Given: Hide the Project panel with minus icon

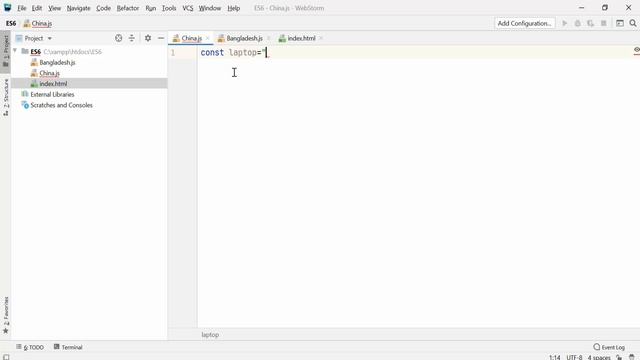Looking at the screenshot, I should [161, 38].
